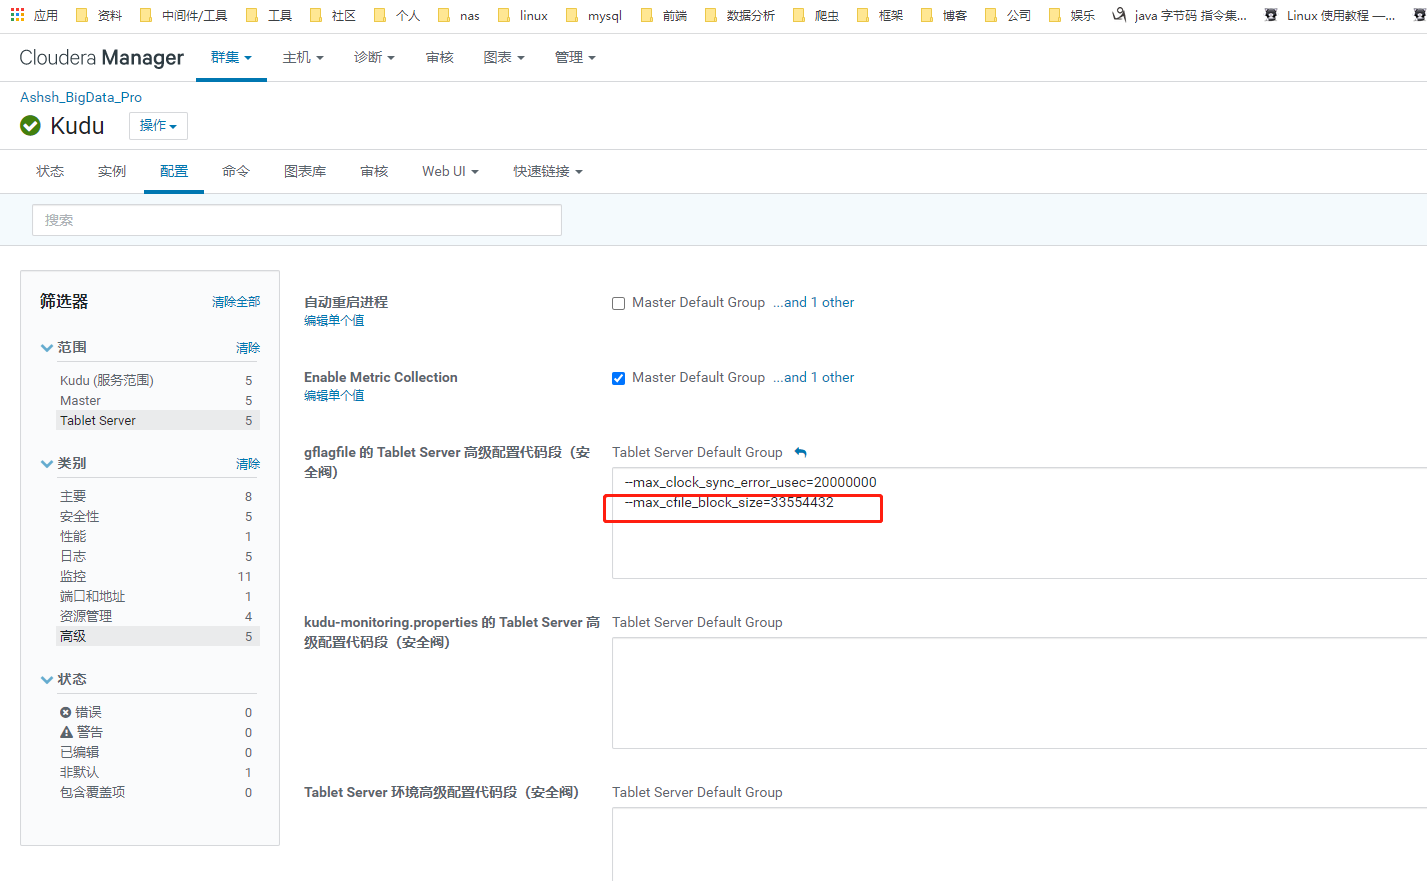This screenshot has height=881, width=1427.
Task: Open the 操作 actions dropdown
Action: tap(158, 125)
